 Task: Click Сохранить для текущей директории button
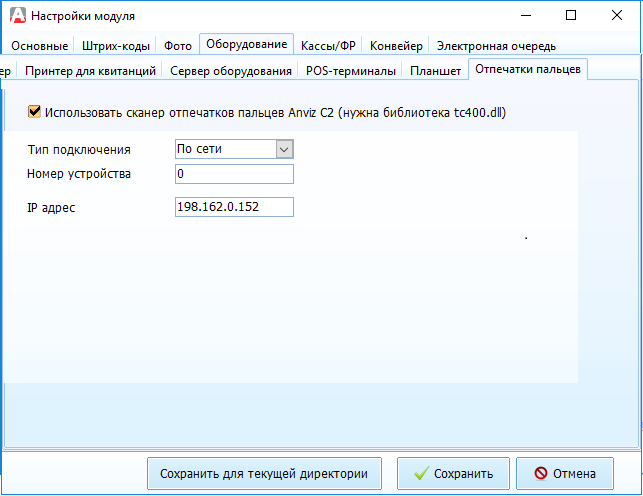point(264,473)
